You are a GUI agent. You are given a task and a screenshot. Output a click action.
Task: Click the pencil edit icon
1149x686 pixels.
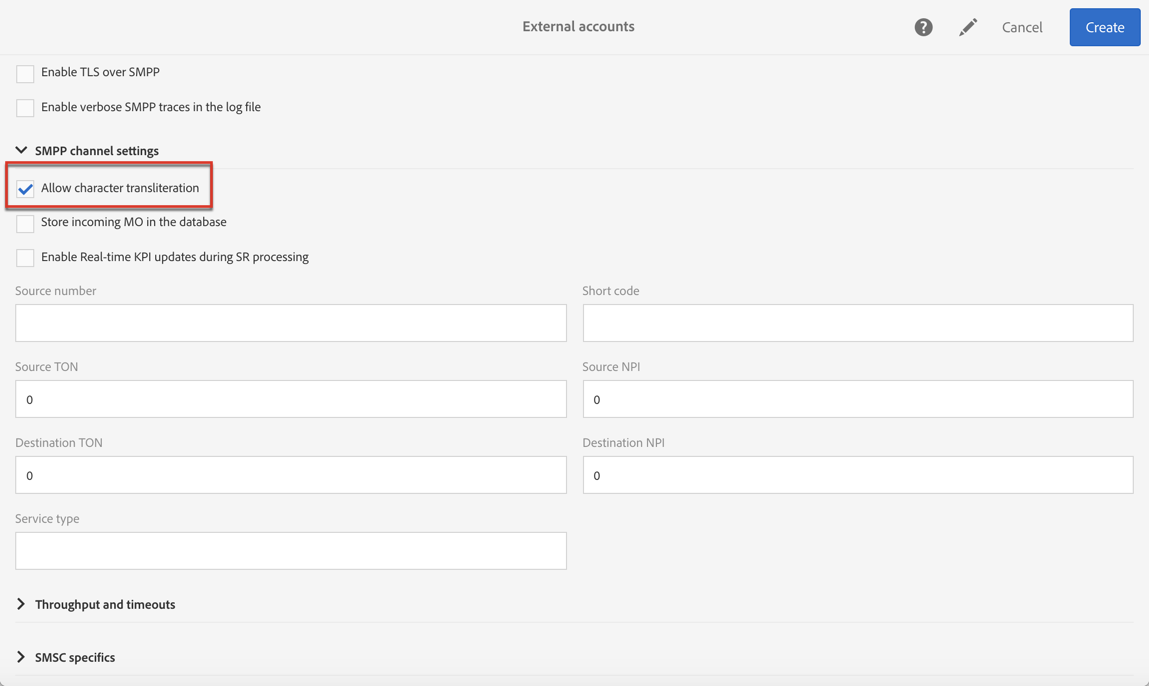[968, 27]
